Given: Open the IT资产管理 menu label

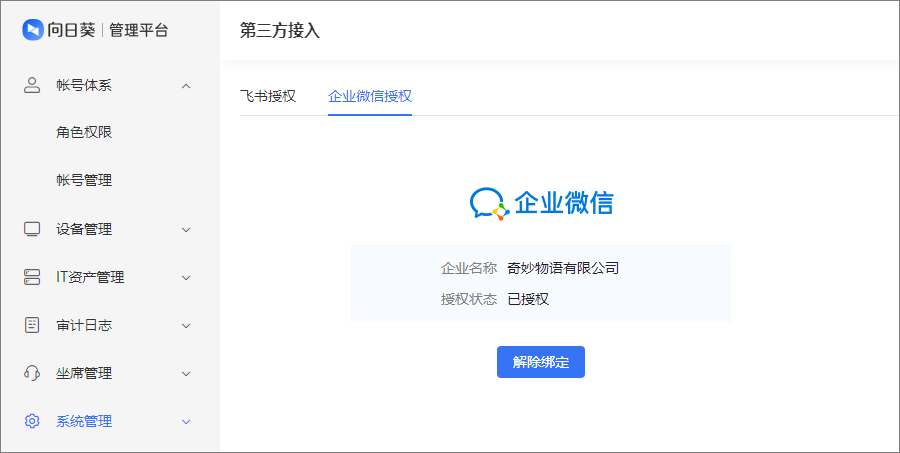Looking at the screenshot, I should (x=90, y=277).
